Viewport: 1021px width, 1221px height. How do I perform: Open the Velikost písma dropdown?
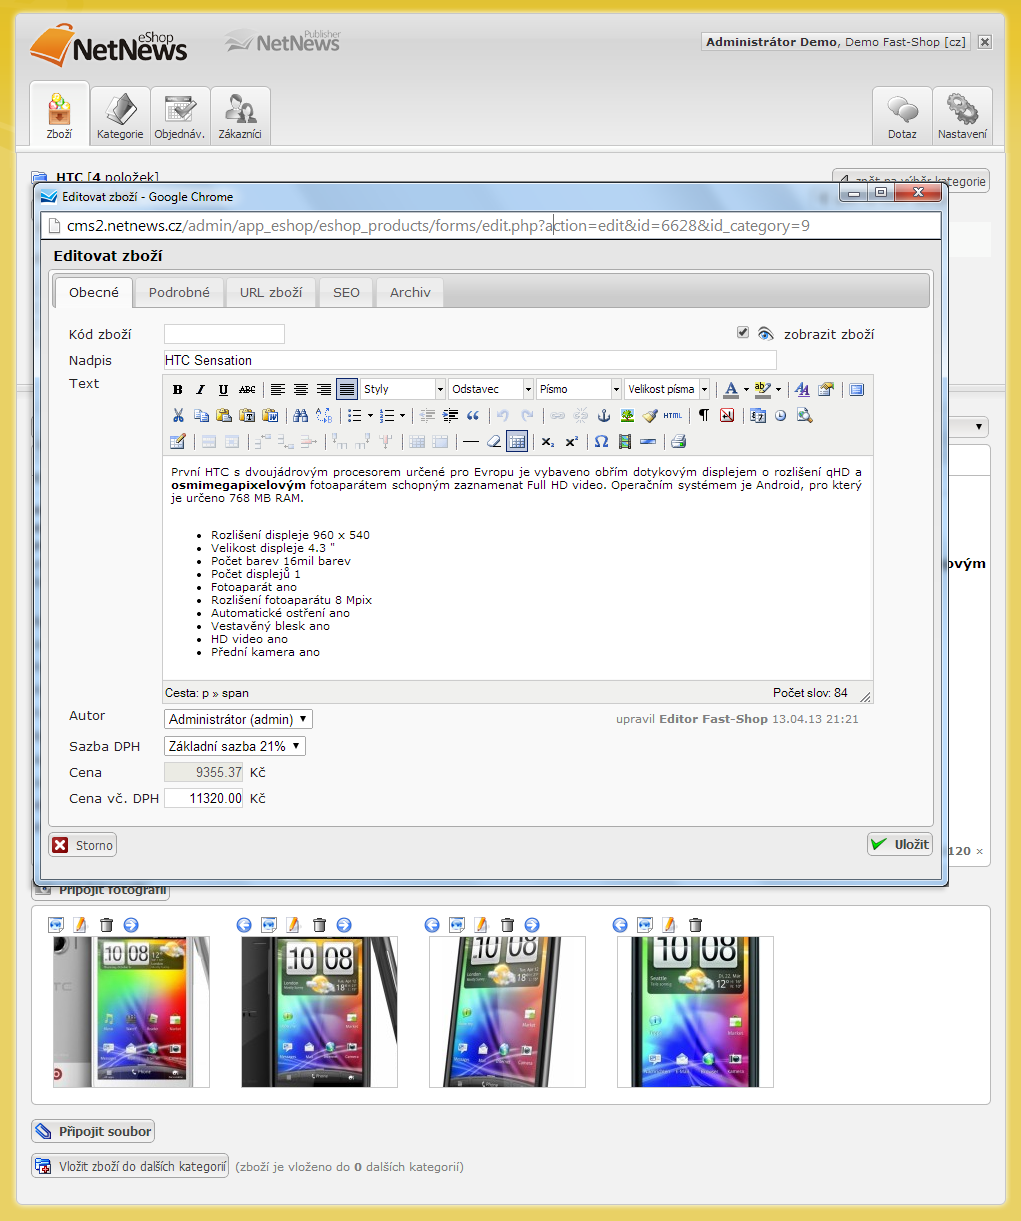tap(667, 389)
